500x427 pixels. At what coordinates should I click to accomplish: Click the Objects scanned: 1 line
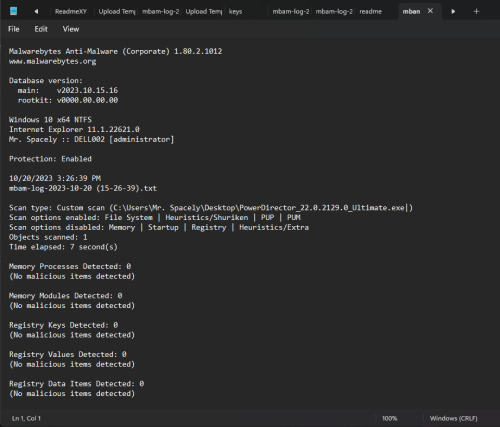point(48,237)
